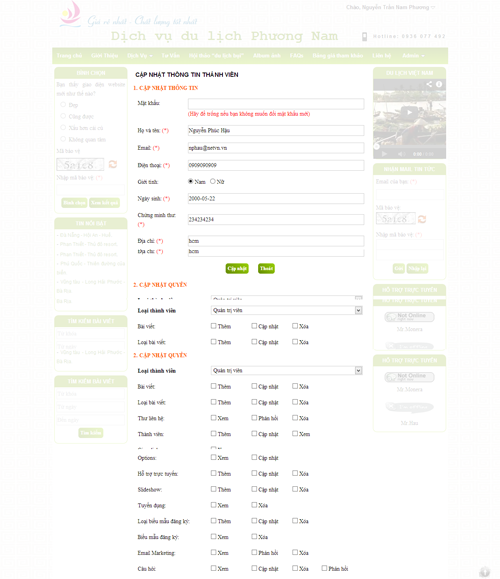
Task: Click the site logo with the sailboat
Action: (71, 14)
